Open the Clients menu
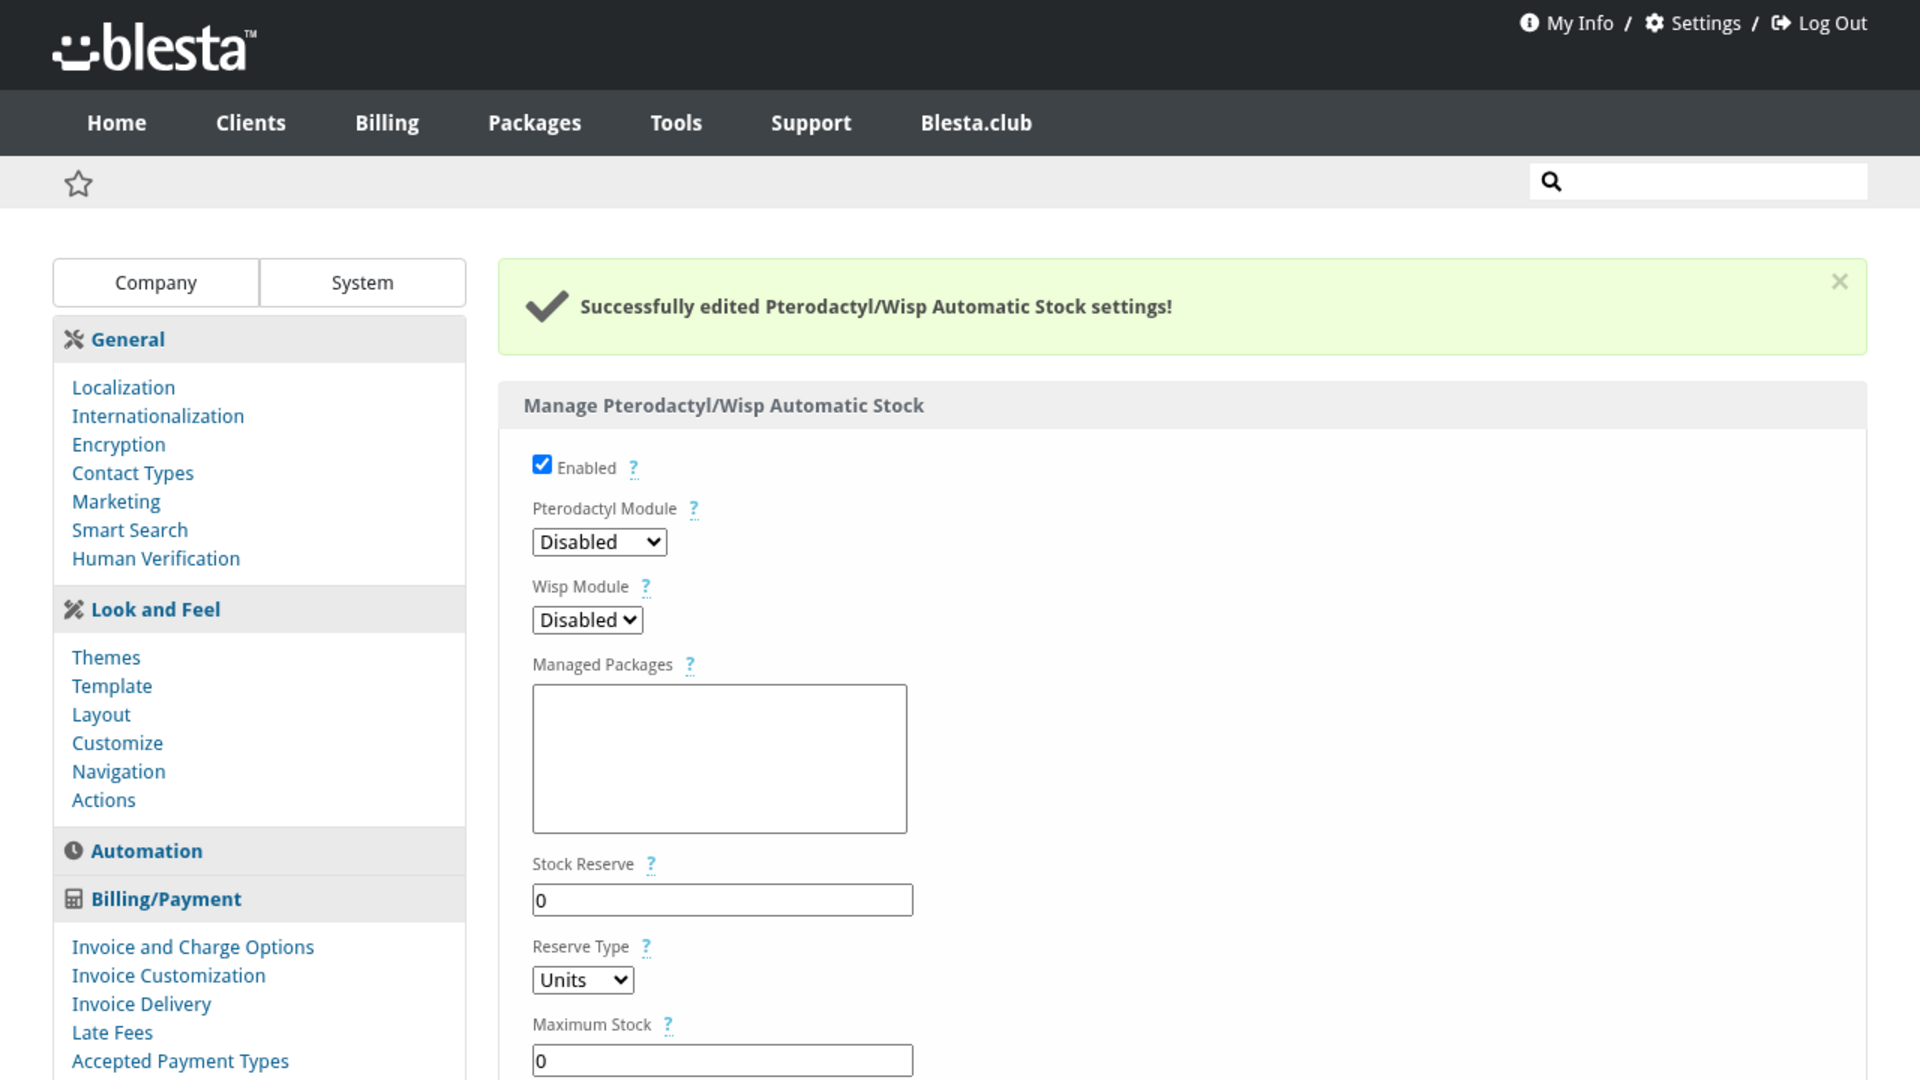 click(251, 123)
